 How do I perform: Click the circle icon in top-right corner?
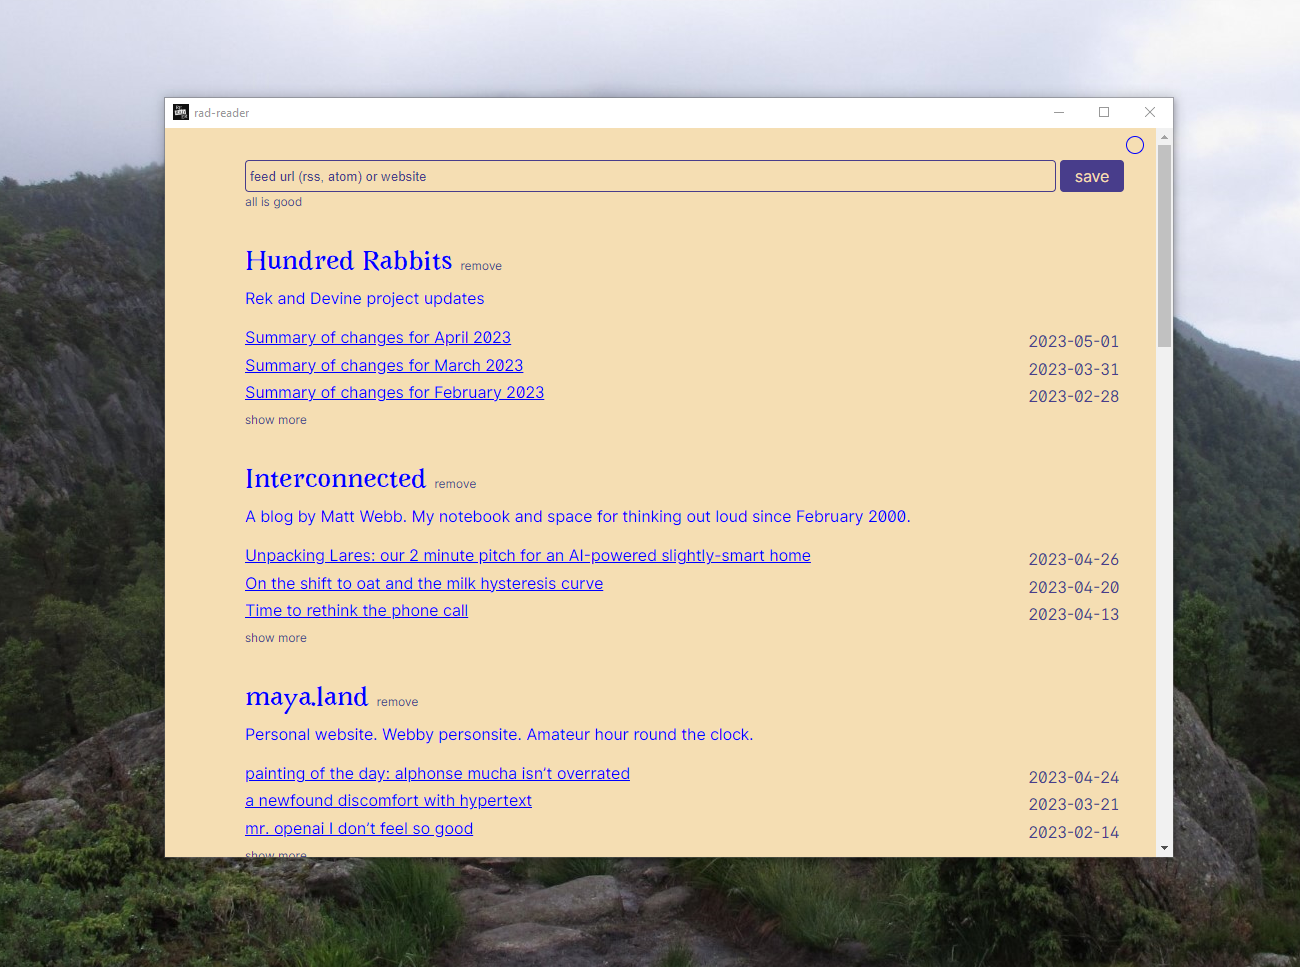click(x=1135, y=145)
